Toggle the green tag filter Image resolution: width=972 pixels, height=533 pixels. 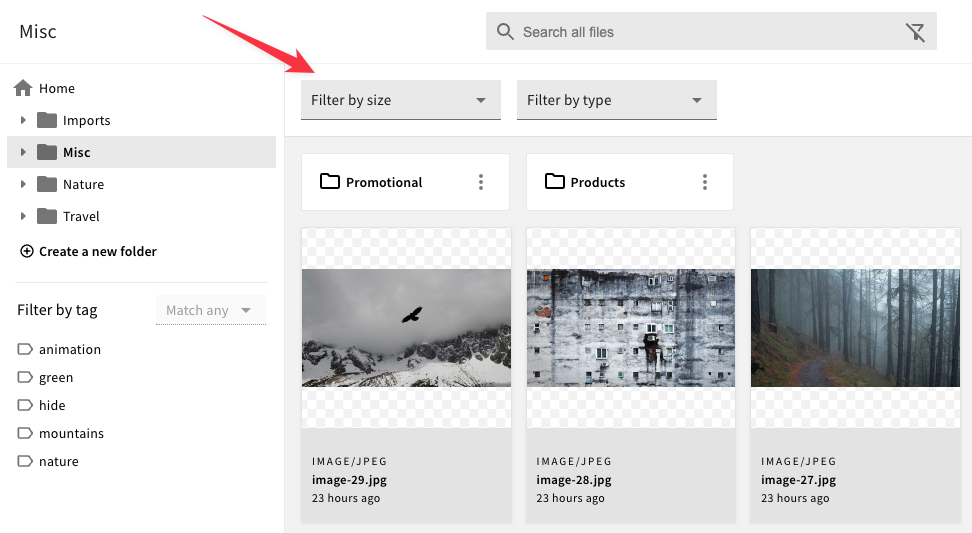coord(56,377)
